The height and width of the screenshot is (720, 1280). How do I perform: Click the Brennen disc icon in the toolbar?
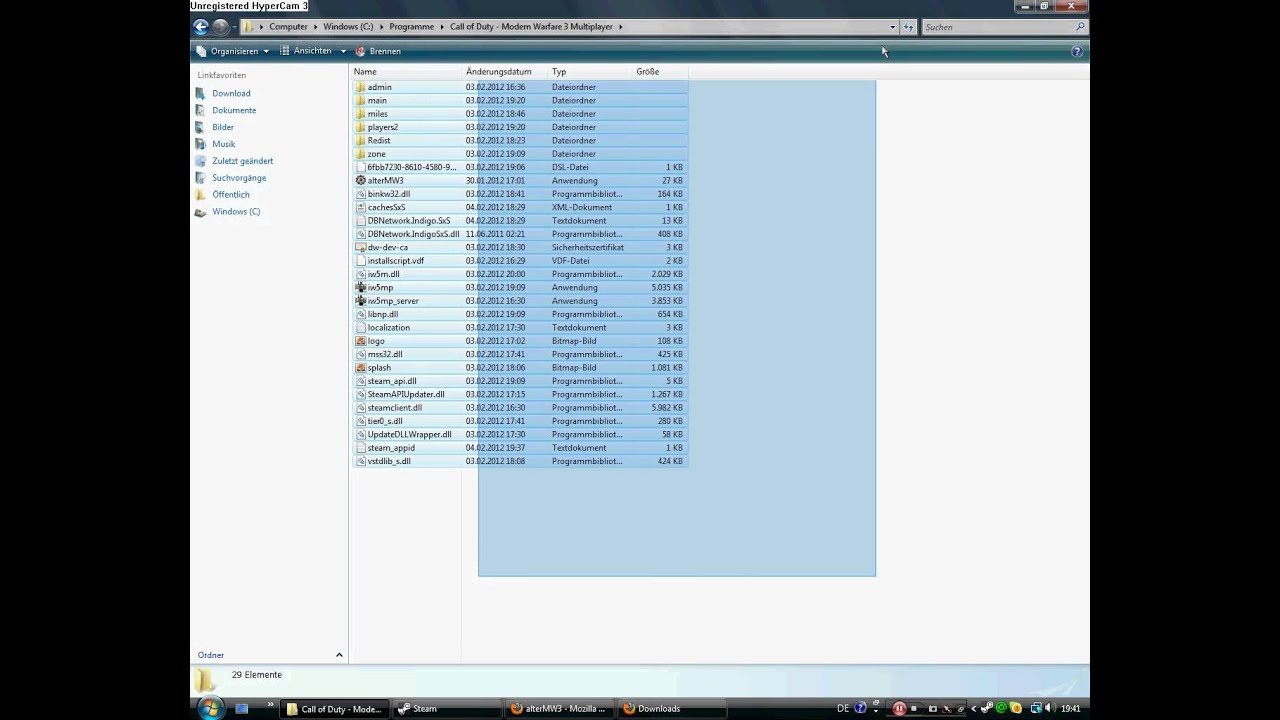coord(361,51)
